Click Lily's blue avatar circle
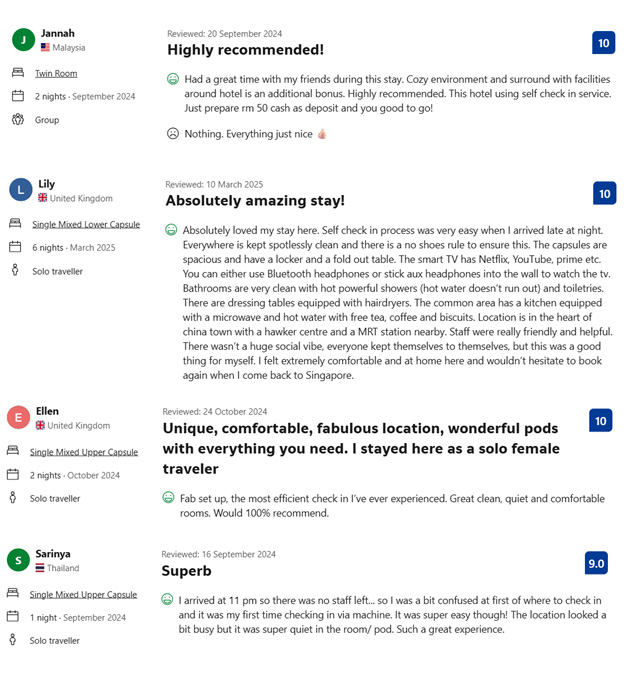The image size is (624, 690). (x=20, y=190)
